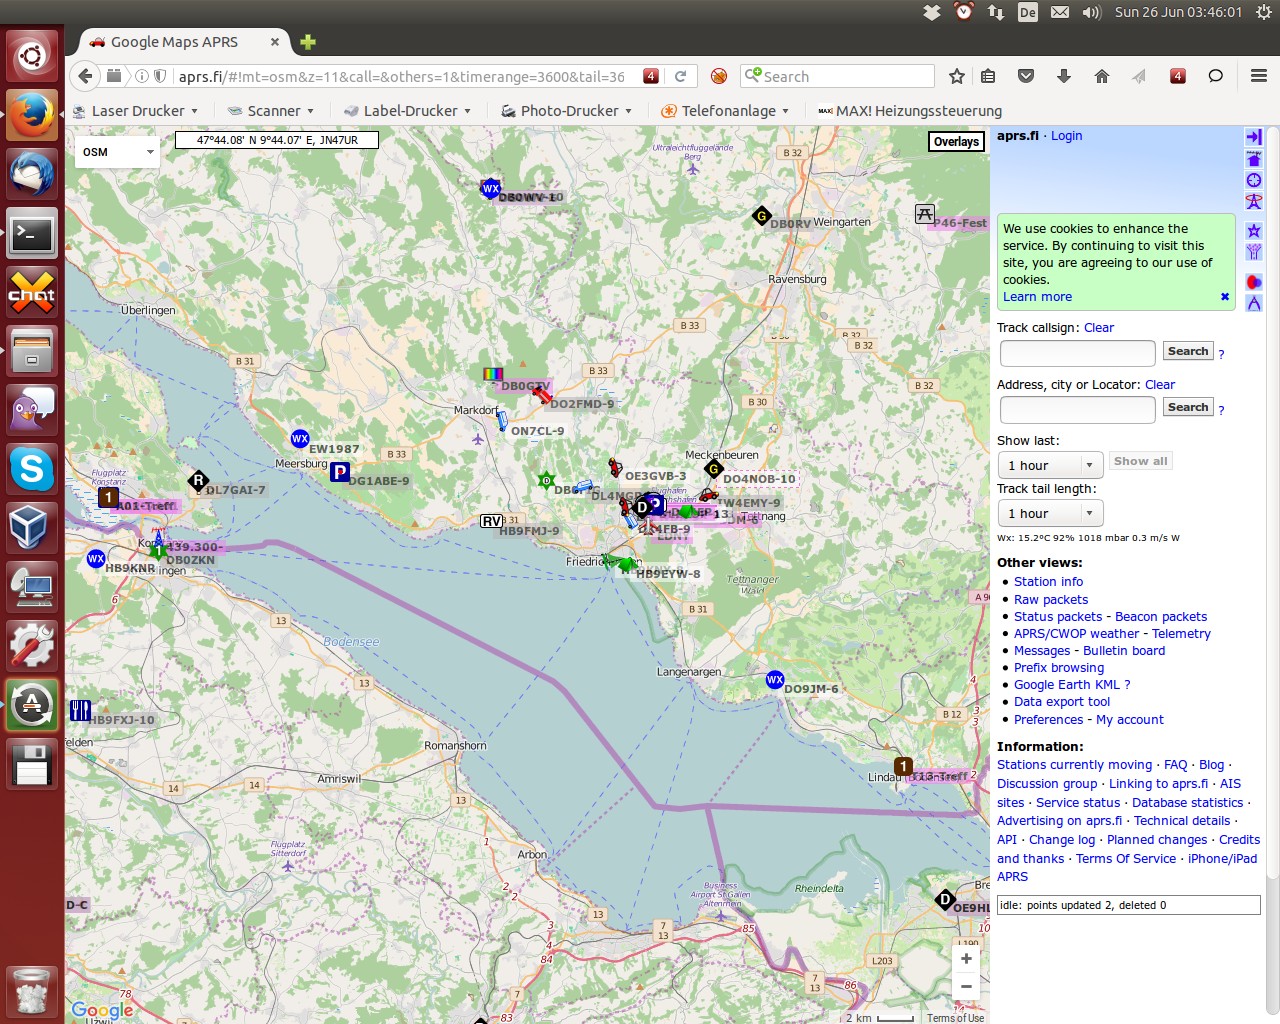Click the Firefox downloads arrow icon

coord(1064,76)
